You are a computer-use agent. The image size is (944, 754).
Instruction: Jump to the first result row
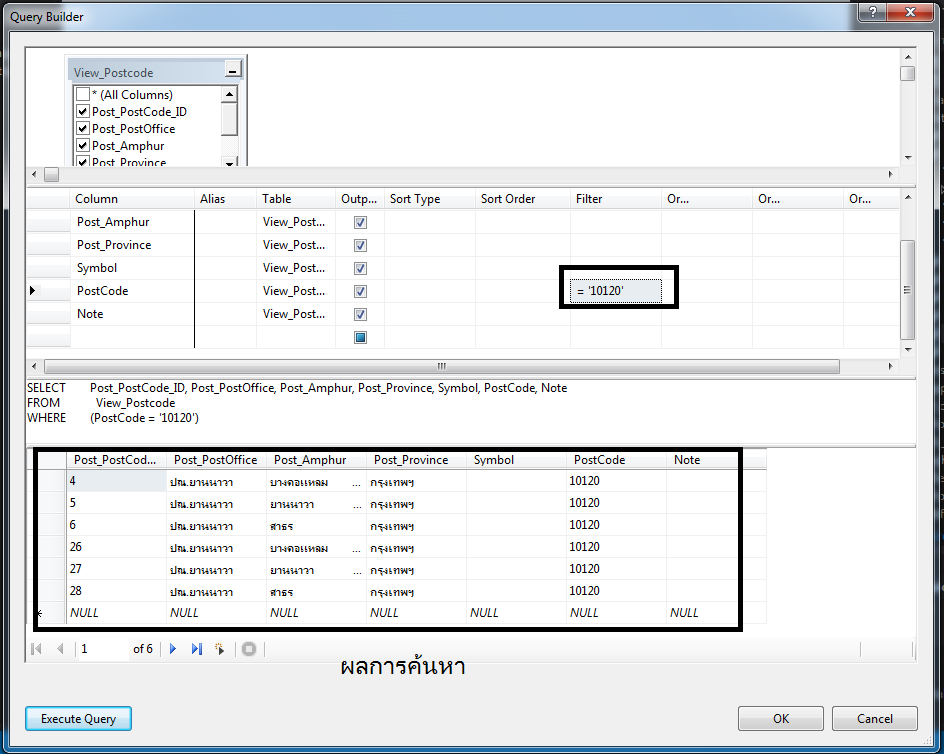37,649
